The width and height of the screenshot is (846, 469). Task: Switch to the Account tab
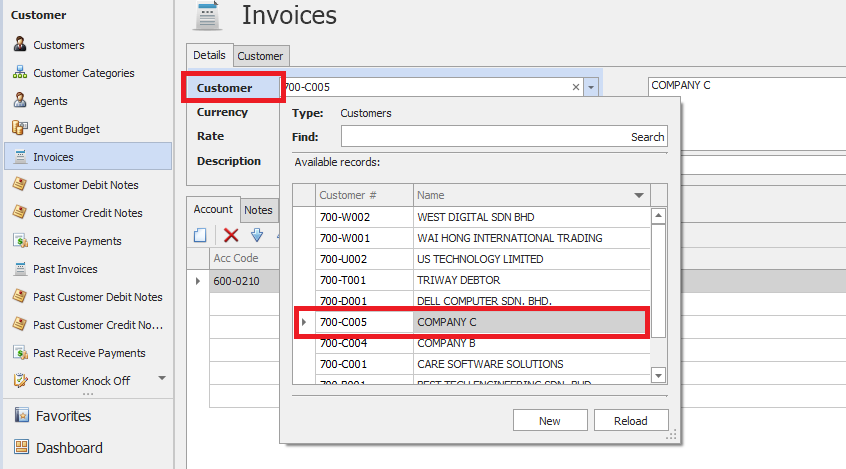(213, 209)
